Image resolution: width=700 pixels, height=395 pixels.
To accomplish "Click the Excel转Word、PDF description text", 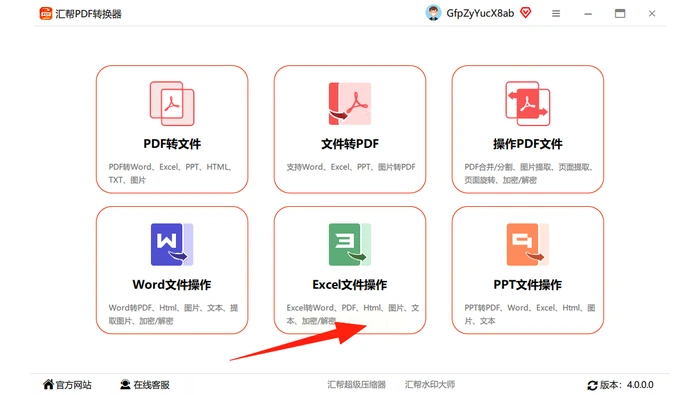I will [x=353, y=314].
